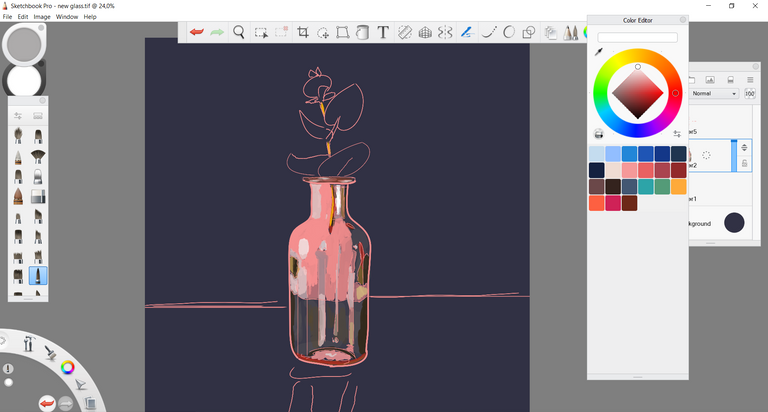This screenshot has width=768, height=412.
Task: Select the fan brush in brush palette
Action: click(x=38, y=156)
